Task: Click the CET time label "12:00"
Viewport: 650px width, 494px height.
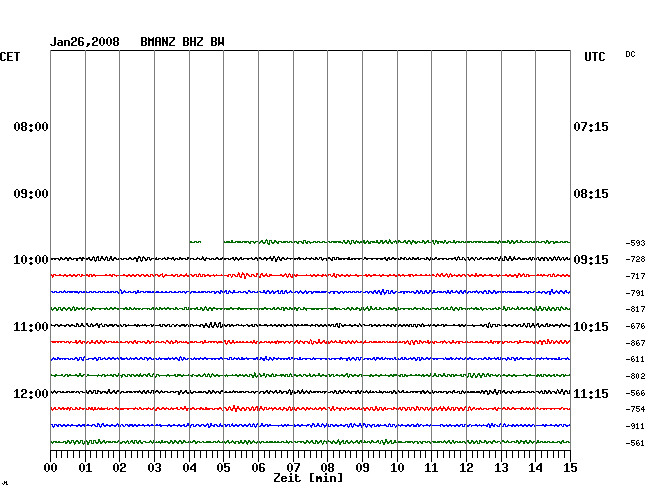Action: (31, 394)
